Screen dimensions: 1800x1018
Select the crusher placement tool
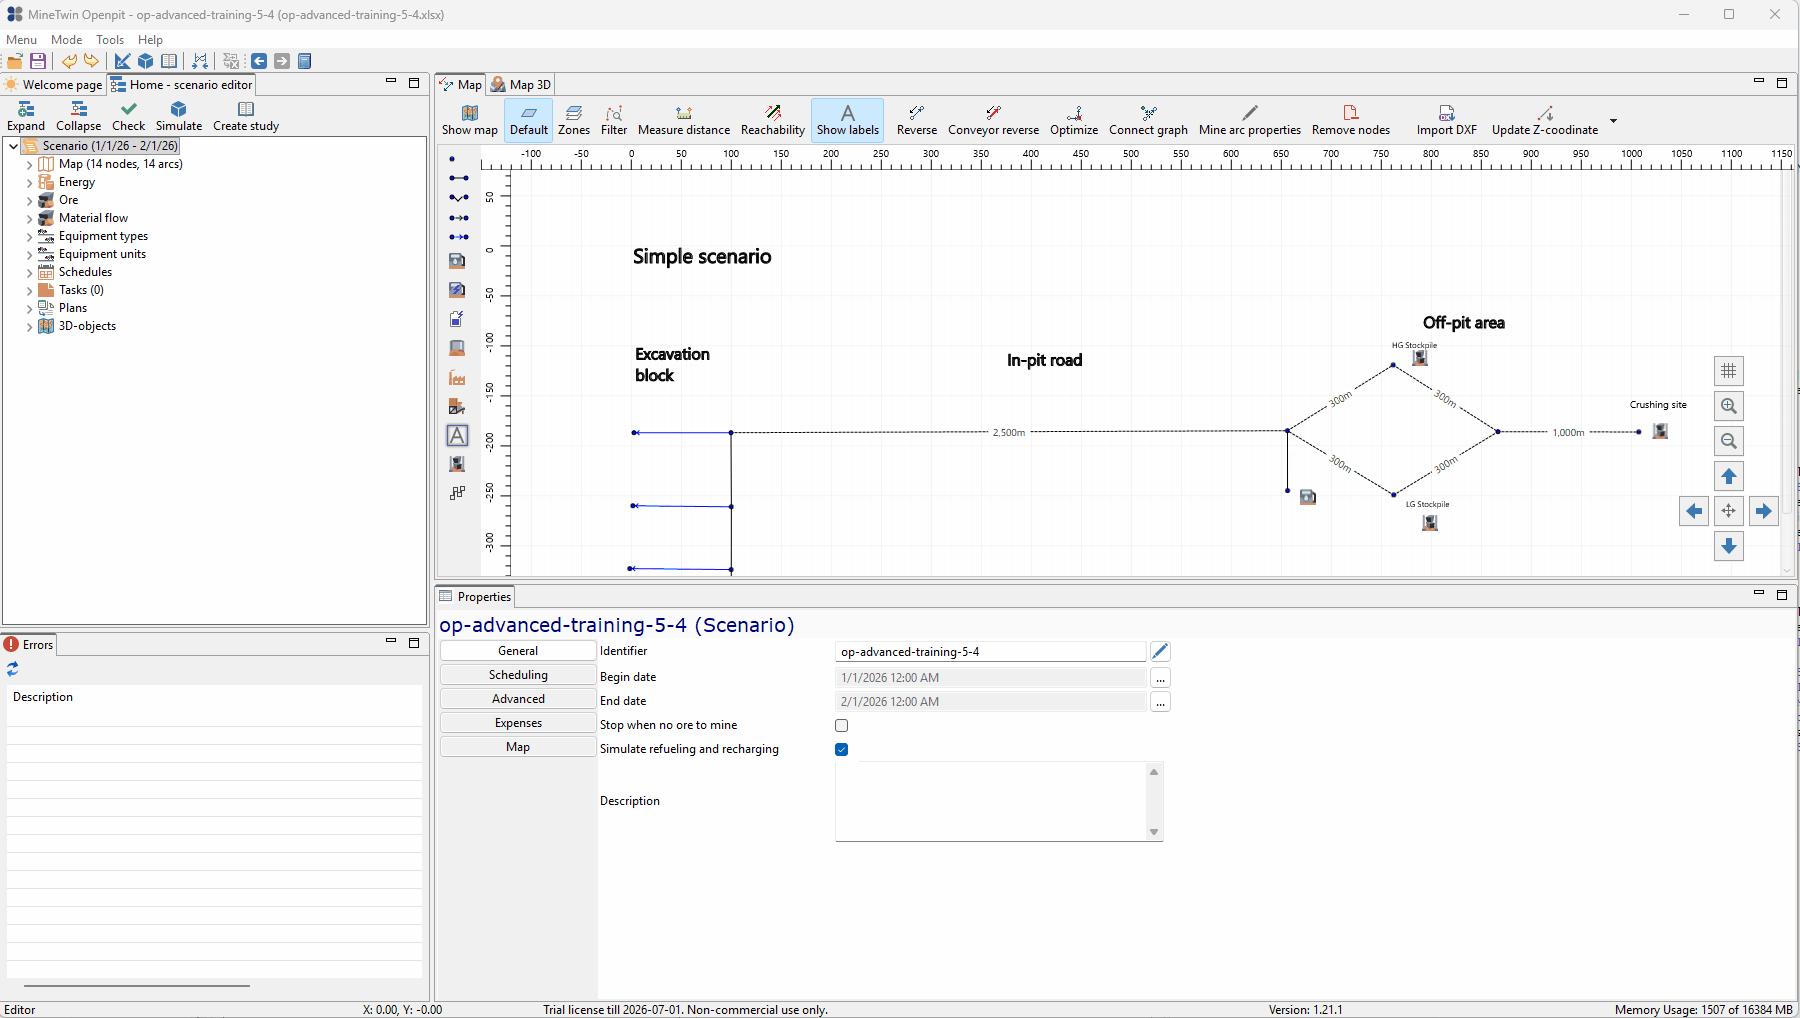pyautogui.click(x=457, y=464)
